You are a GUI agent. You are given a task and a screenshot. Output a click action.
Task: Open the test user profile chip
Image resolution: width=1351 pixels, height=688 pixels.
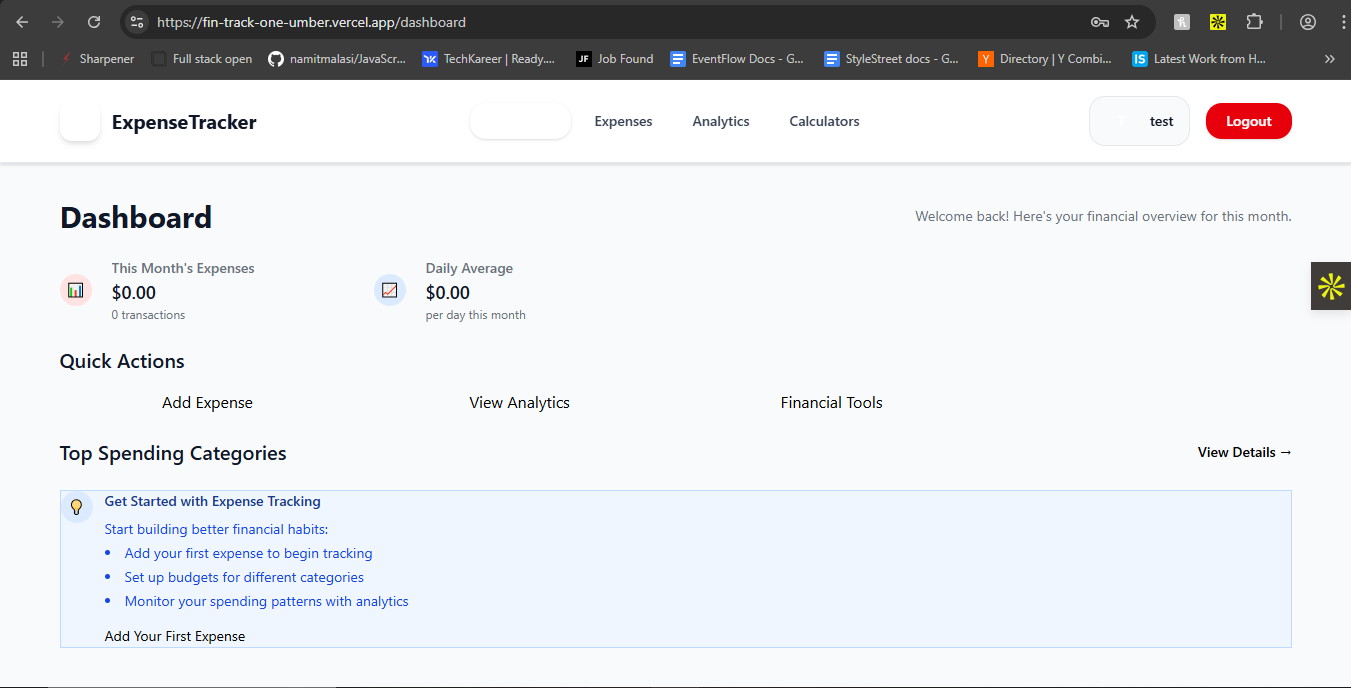point(1139,121)
